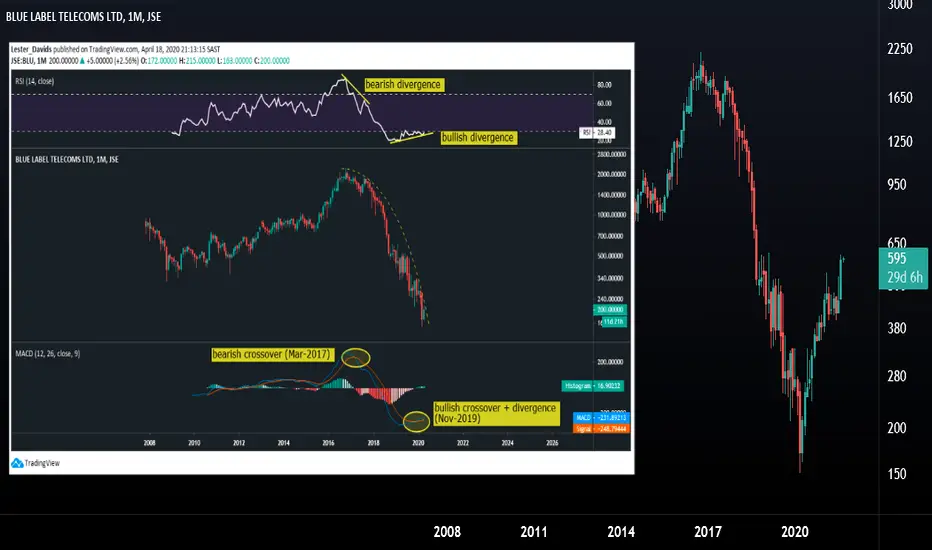This screenshot has width=932, height=550.
Task: Click the 200 price axis label
Action: (x=896, y=428)
